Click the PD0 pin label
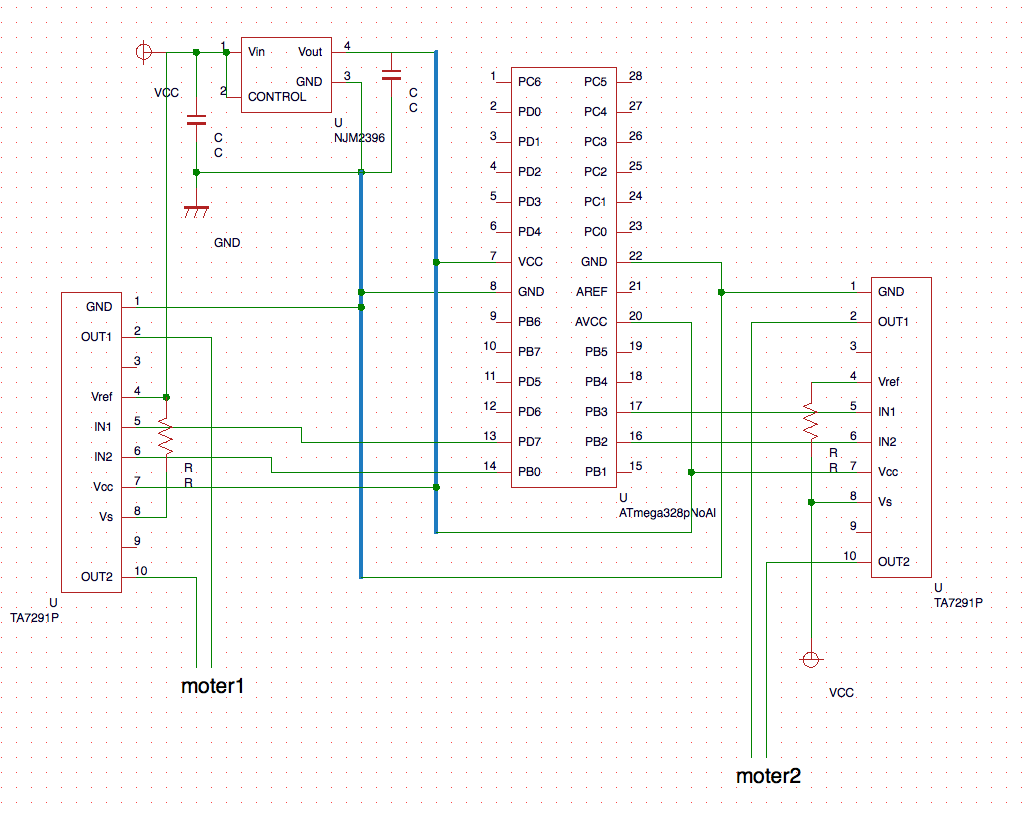Image resolution: width=1023 pixels, height=815 pixels. [529, 112]
